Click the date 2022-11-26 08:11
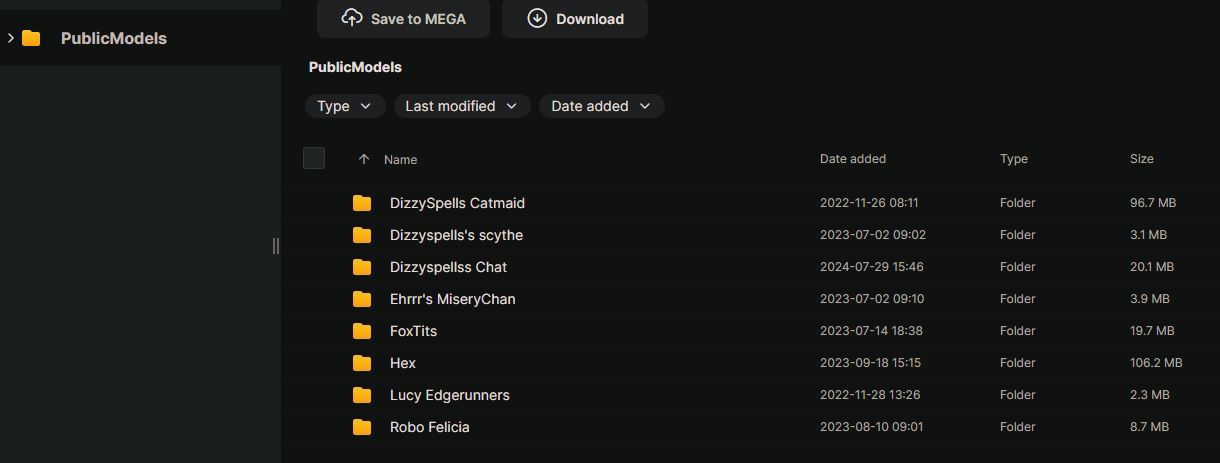Screen dimensions: 1220x463 [869, 203]
